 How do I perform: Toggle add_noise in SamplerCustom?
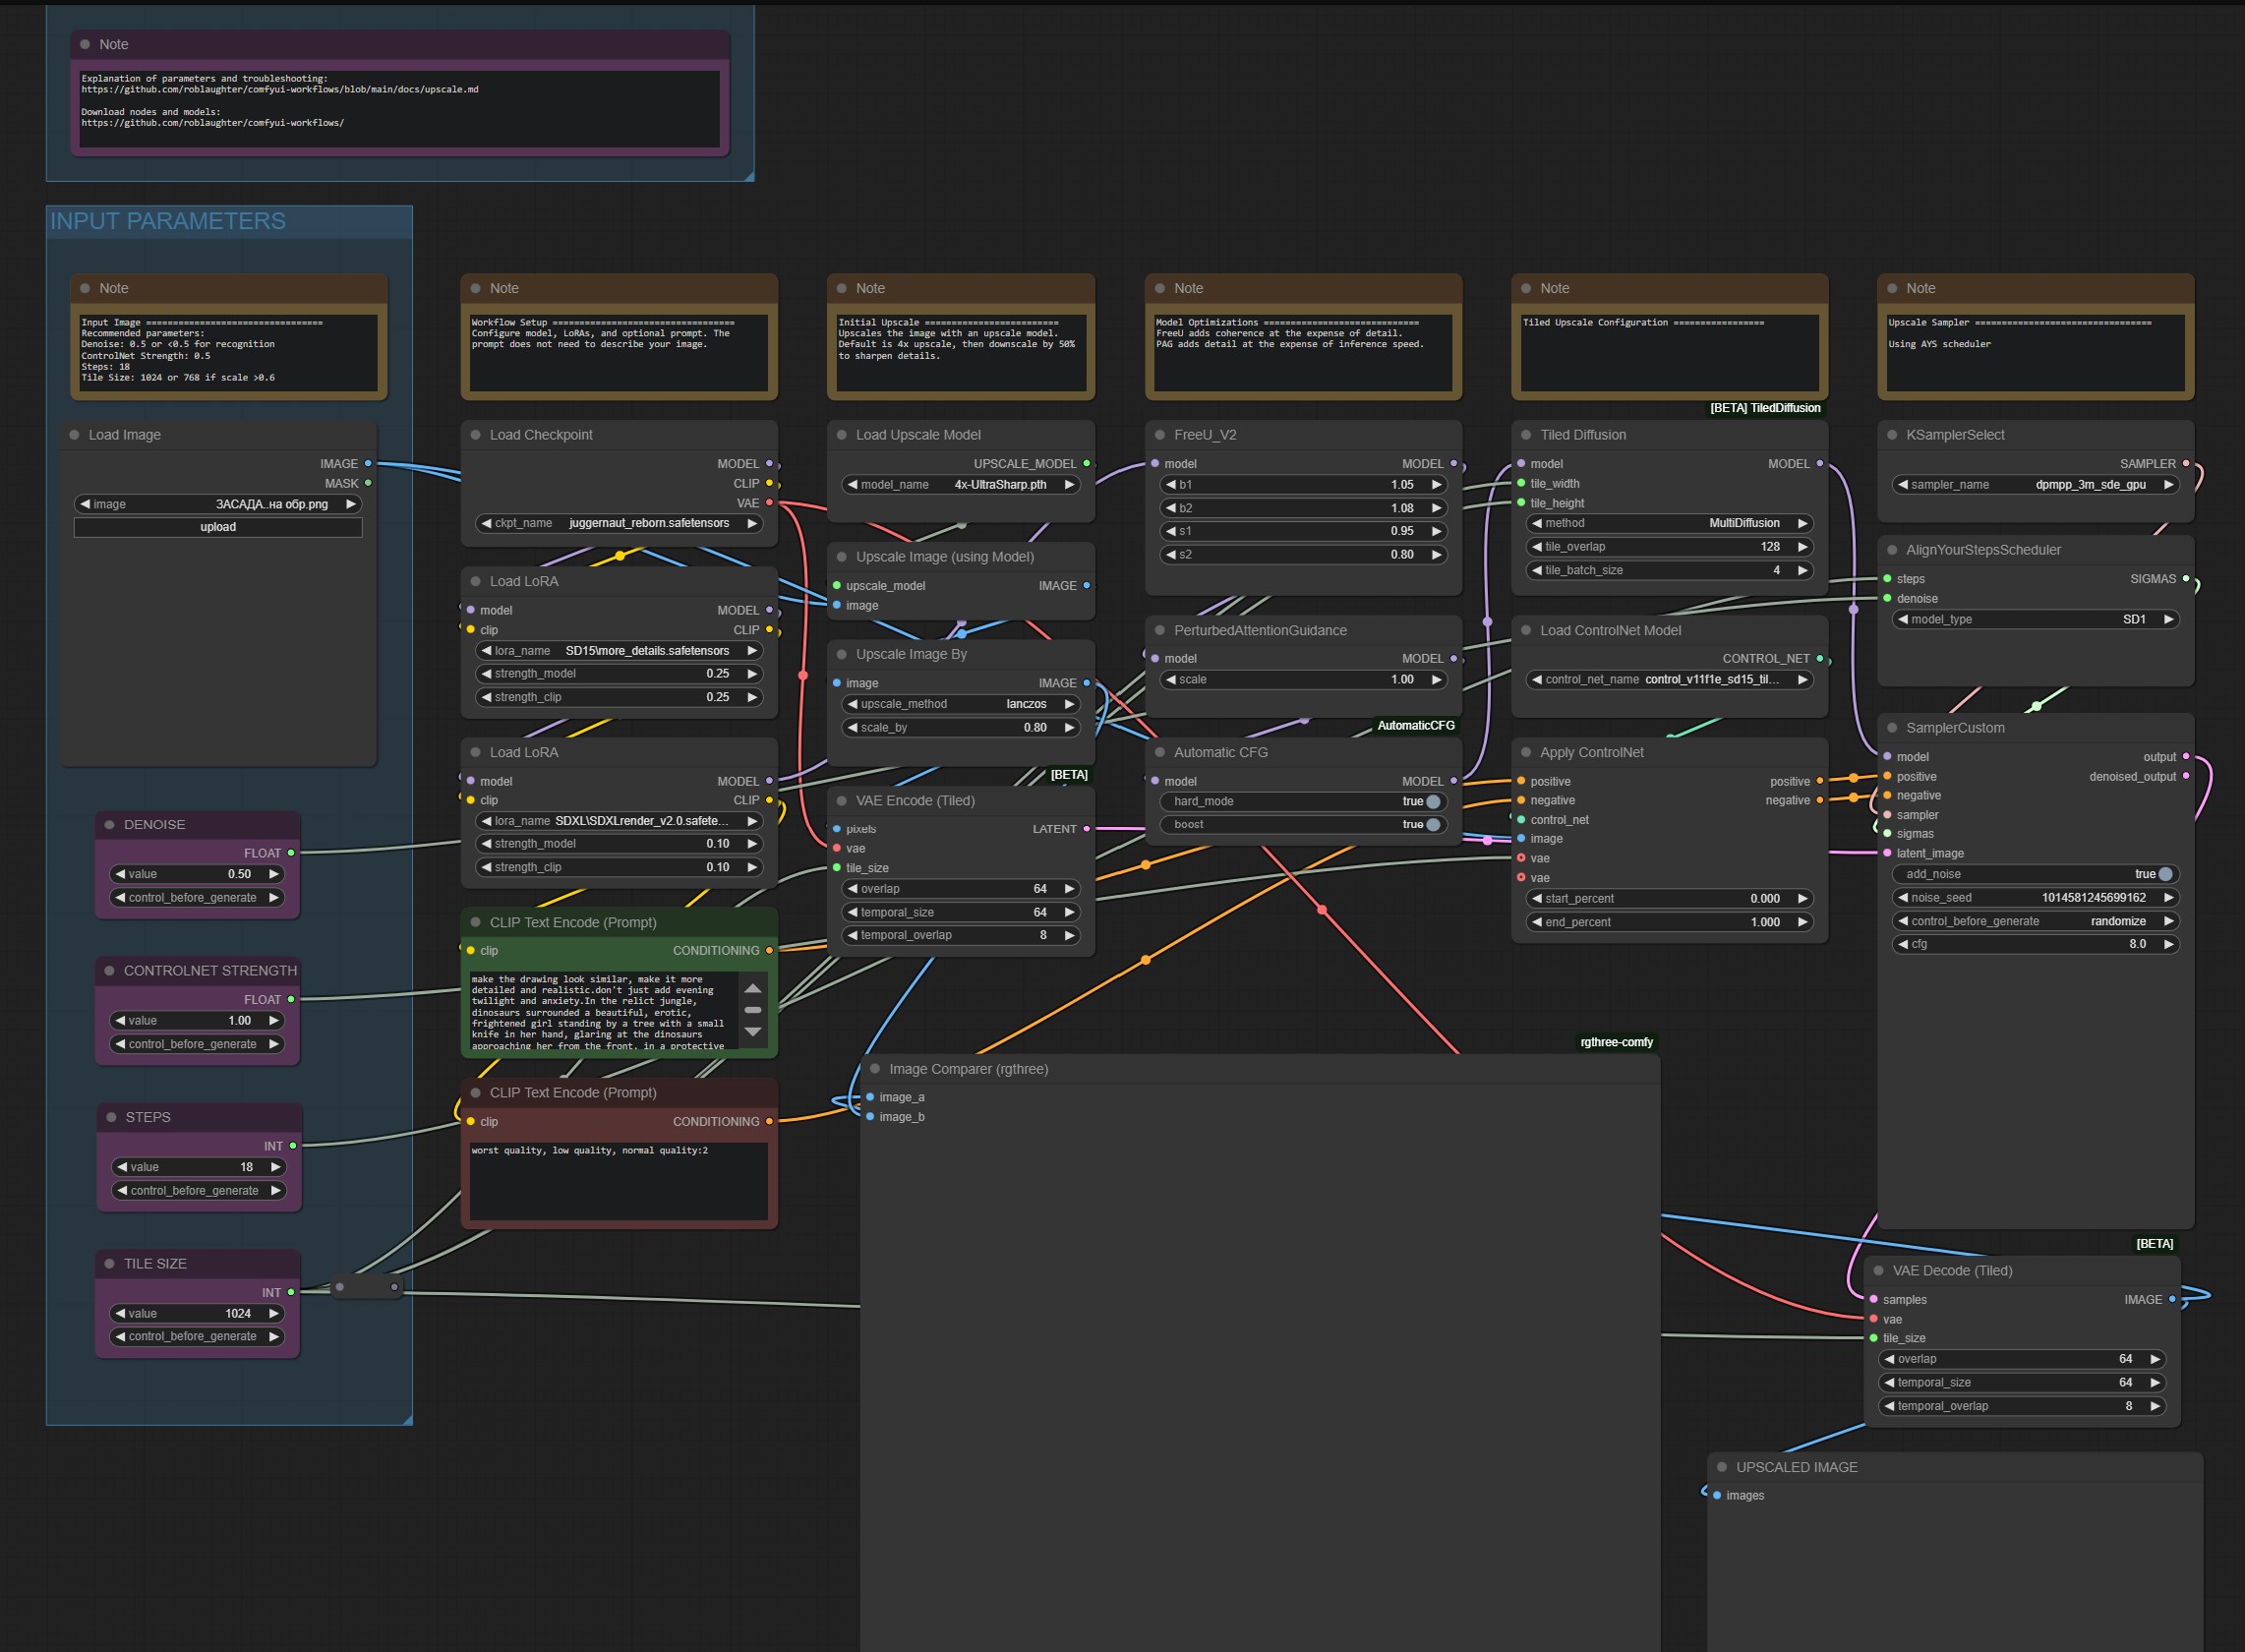click(2165, 874)
